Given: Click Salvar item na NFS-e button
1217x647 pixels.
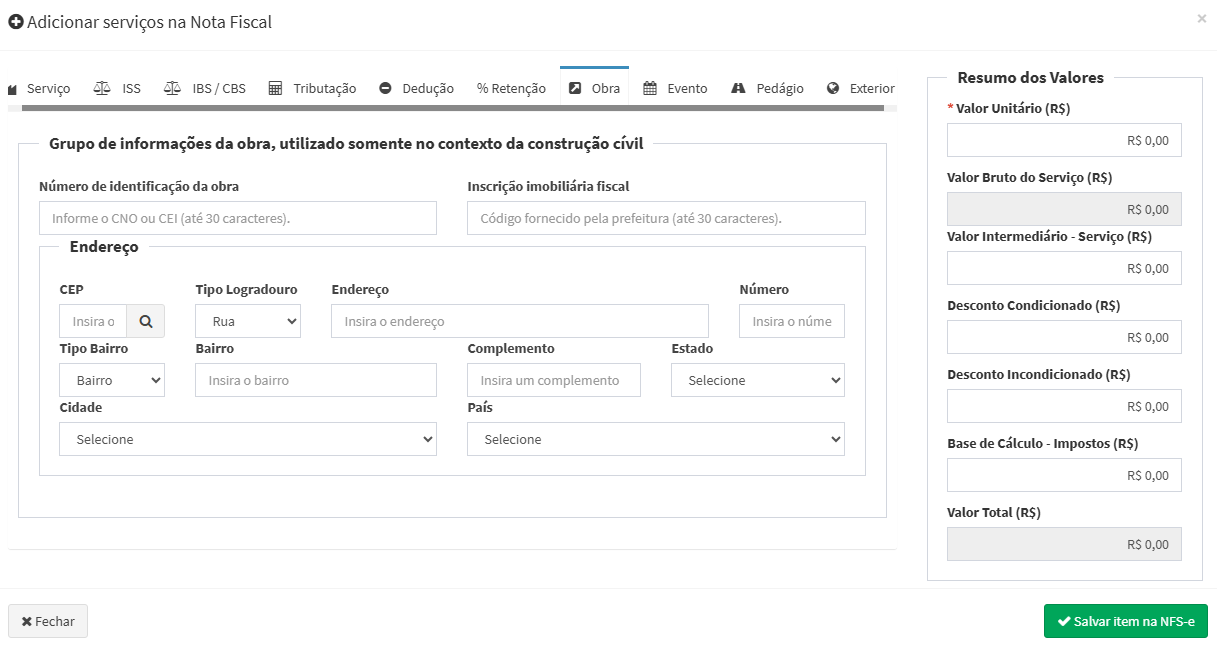Looking at the screenshot, I should (x=1125, y=621).
